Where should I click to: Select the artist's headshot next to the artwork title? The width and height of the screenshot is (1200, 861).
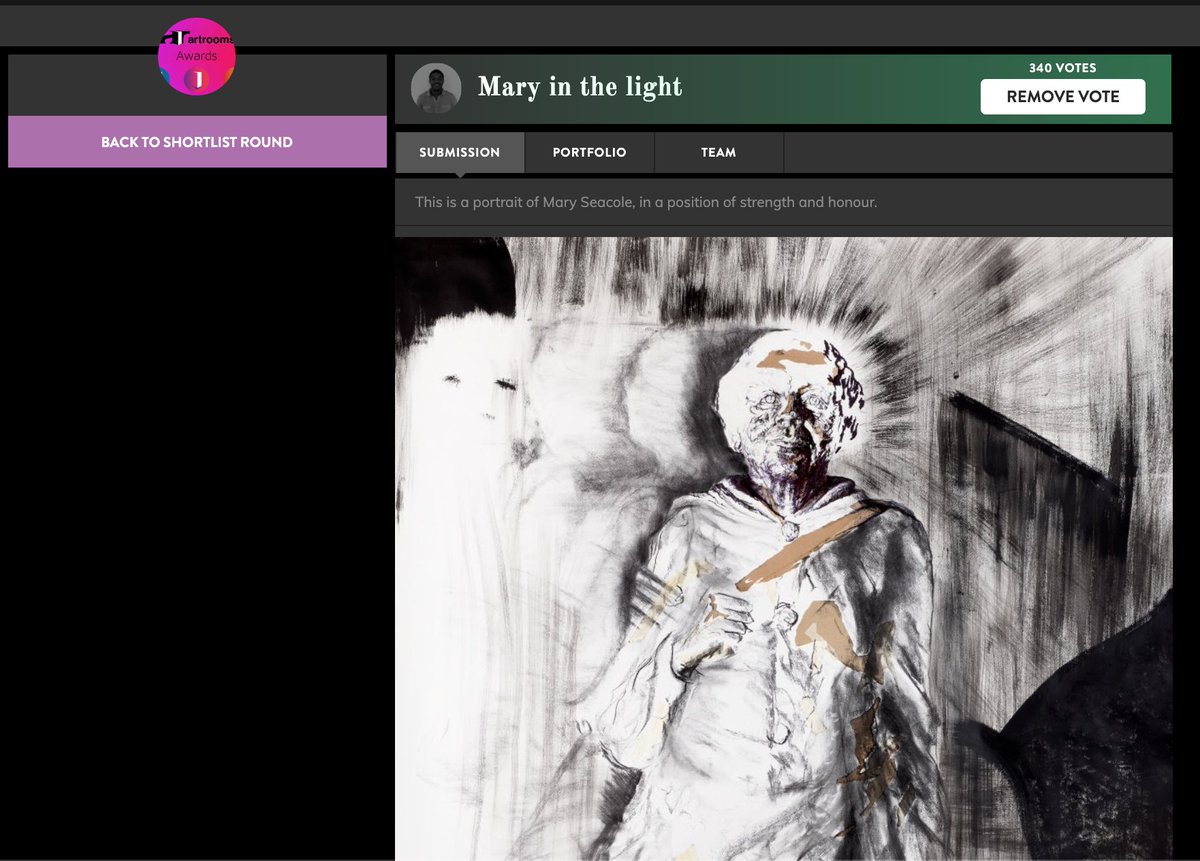click(435, 88)
